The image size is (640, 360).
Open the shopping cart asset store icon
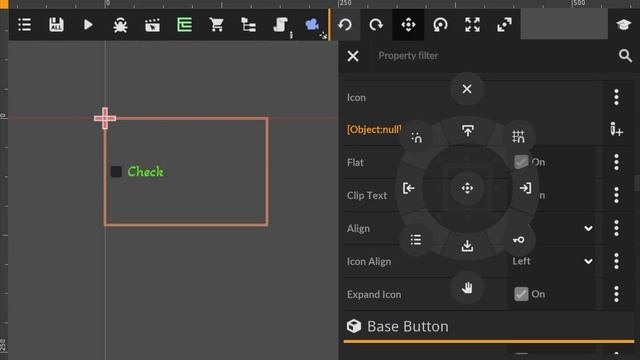coord(216,25)
